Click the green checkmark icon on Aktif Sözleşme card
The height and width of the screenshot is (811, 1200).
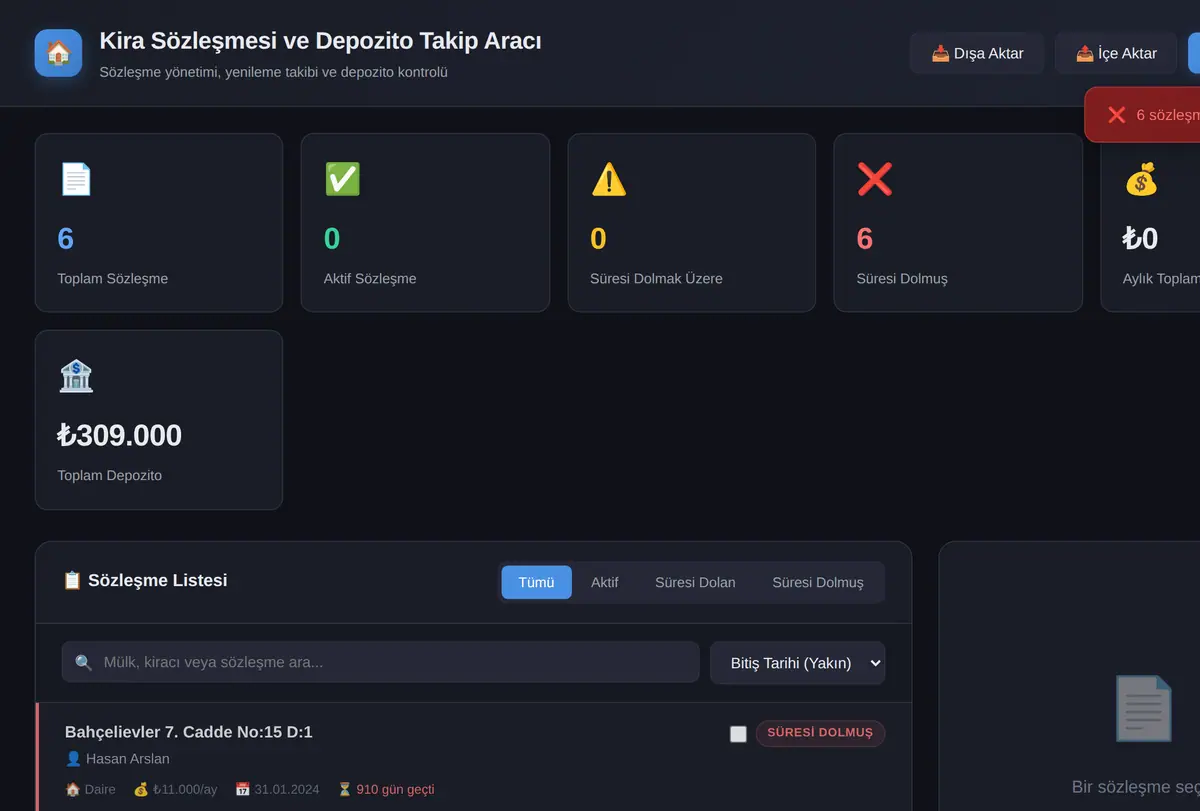click(x=342, y=179)
